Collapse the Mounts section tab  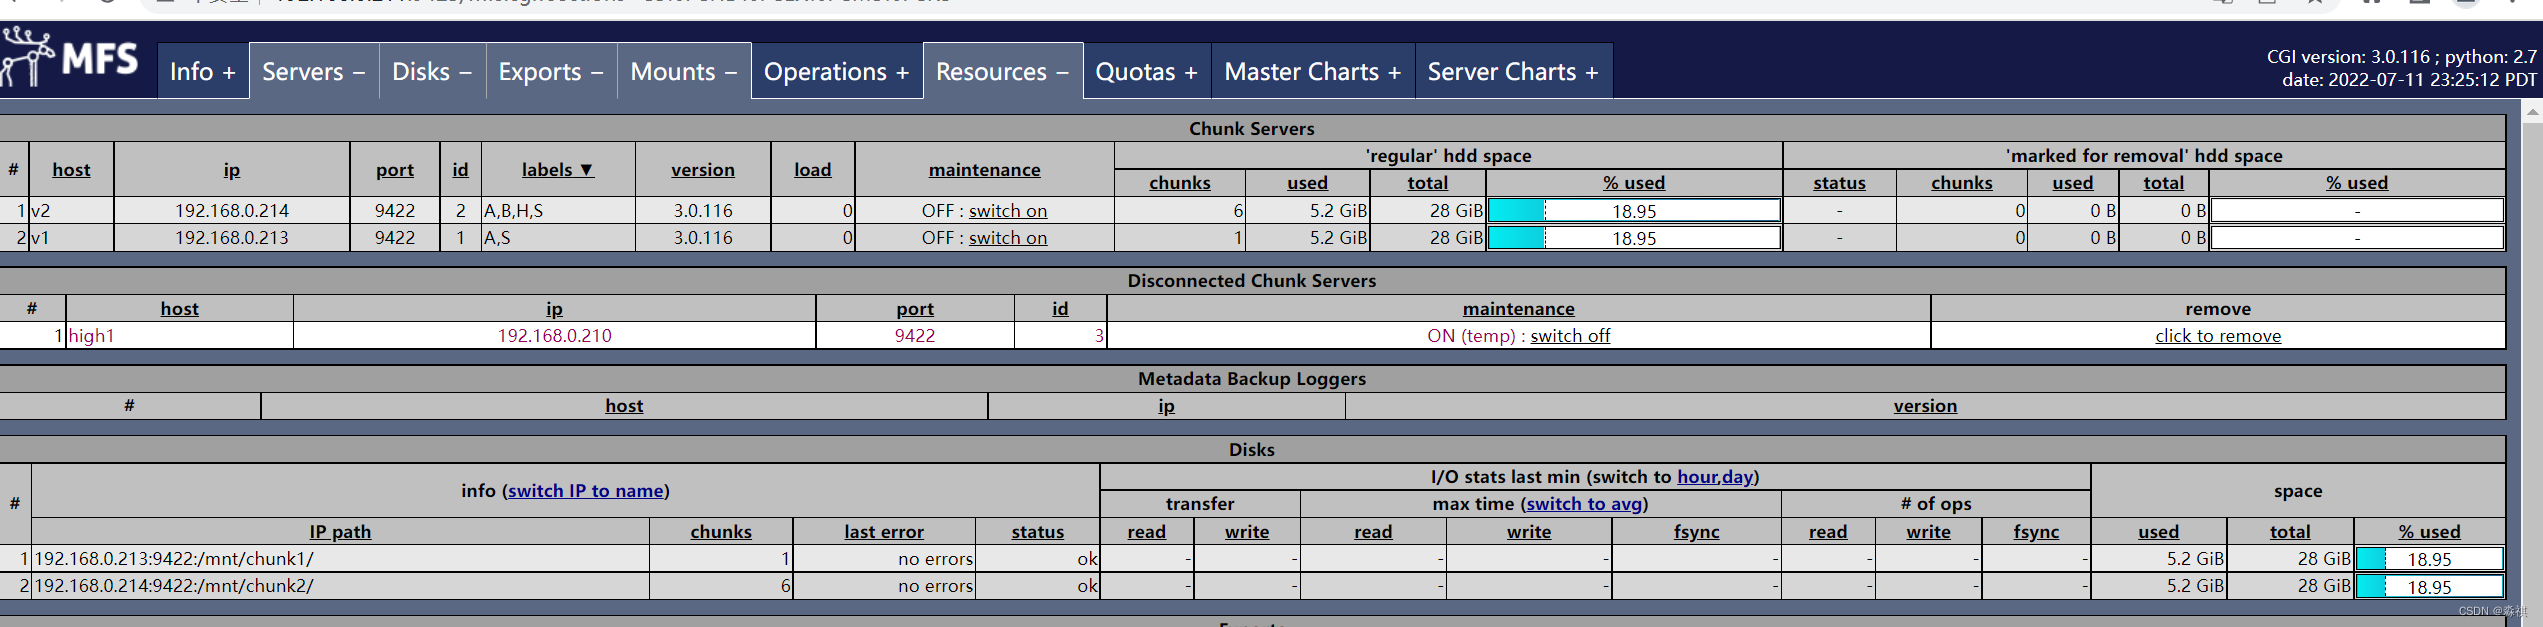(x=684, y=72)
